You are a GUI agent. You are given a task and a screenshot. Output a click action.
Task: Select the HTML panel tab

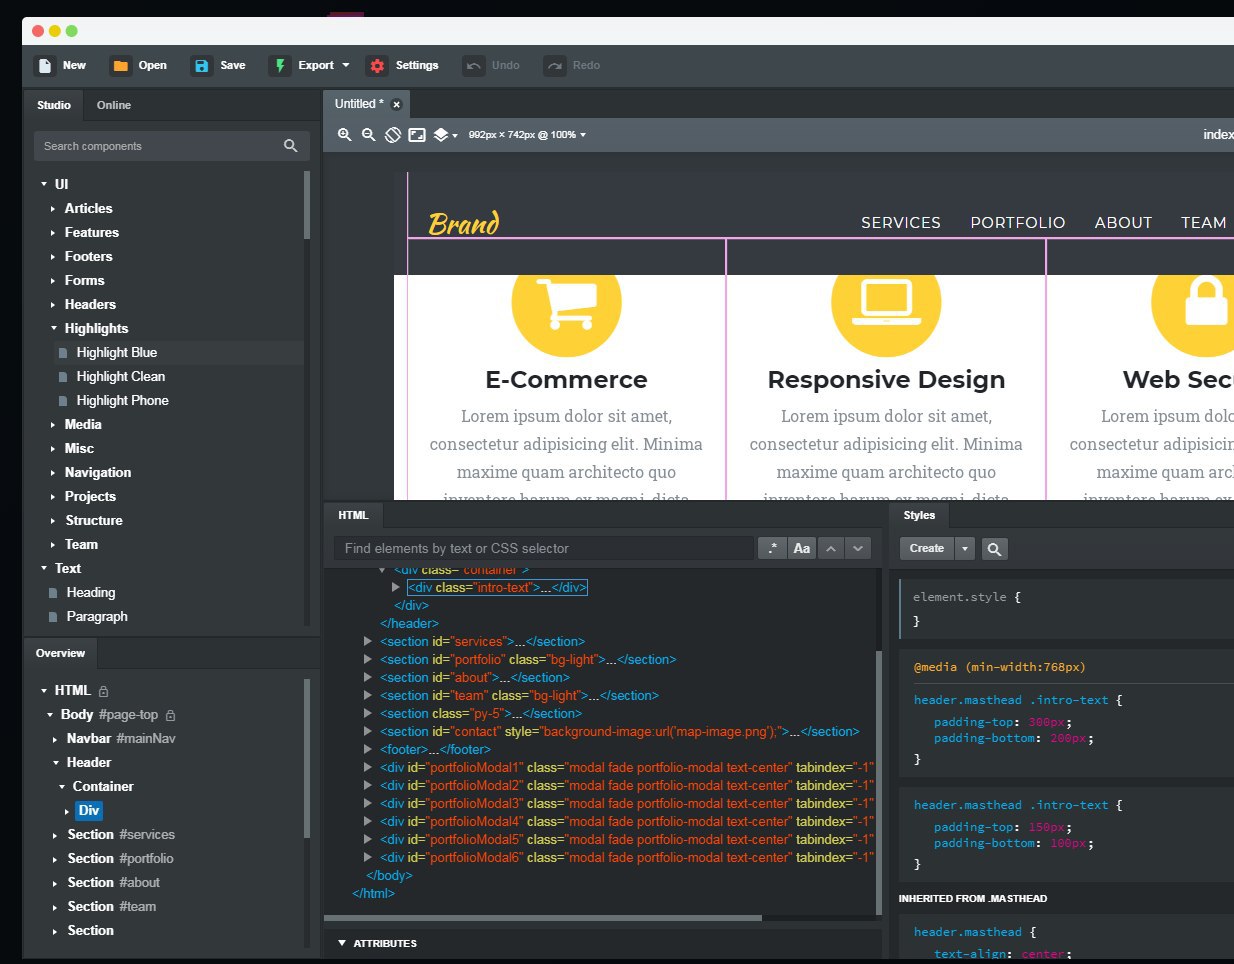(x=353, y=515)
